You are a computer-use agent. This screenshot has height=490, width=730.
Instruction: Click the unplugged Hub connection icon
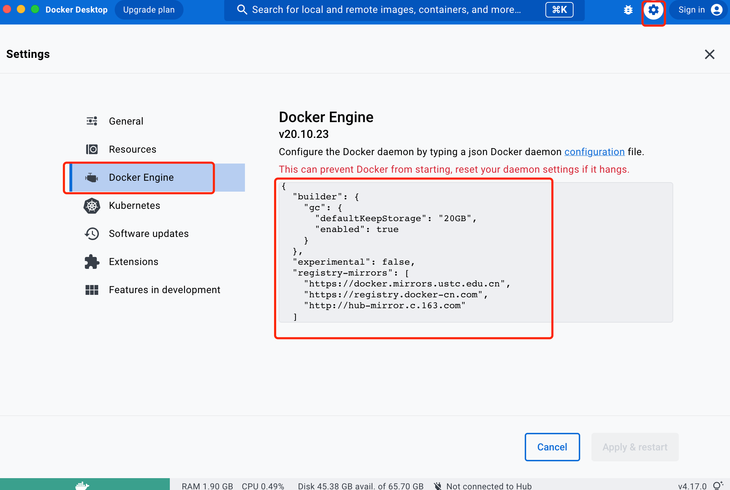tap(438, 486)
